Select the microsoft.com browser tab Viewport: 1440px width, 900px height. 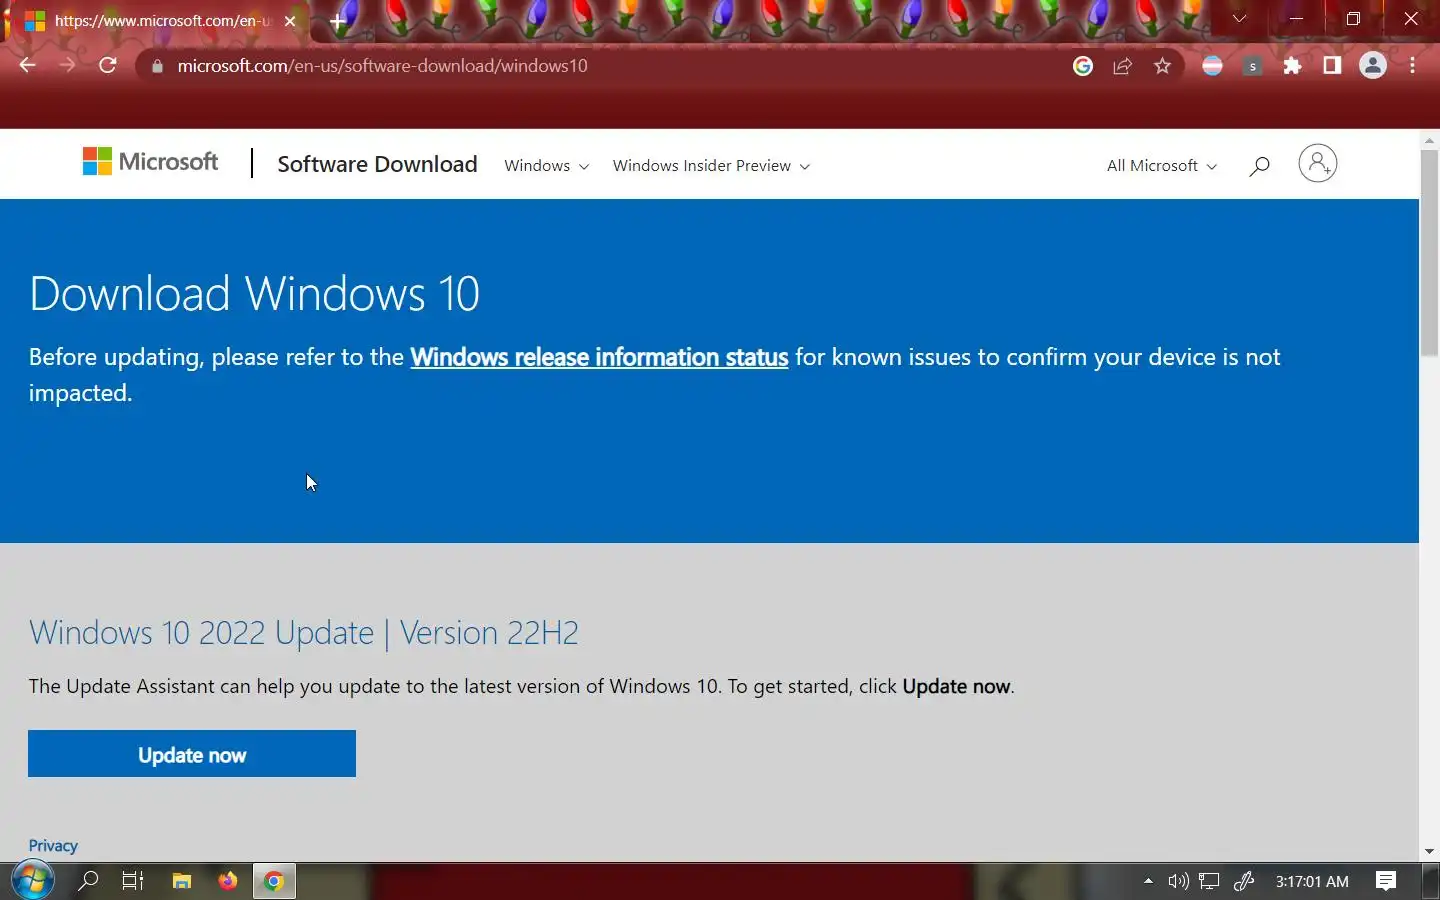tap(160, 21)
